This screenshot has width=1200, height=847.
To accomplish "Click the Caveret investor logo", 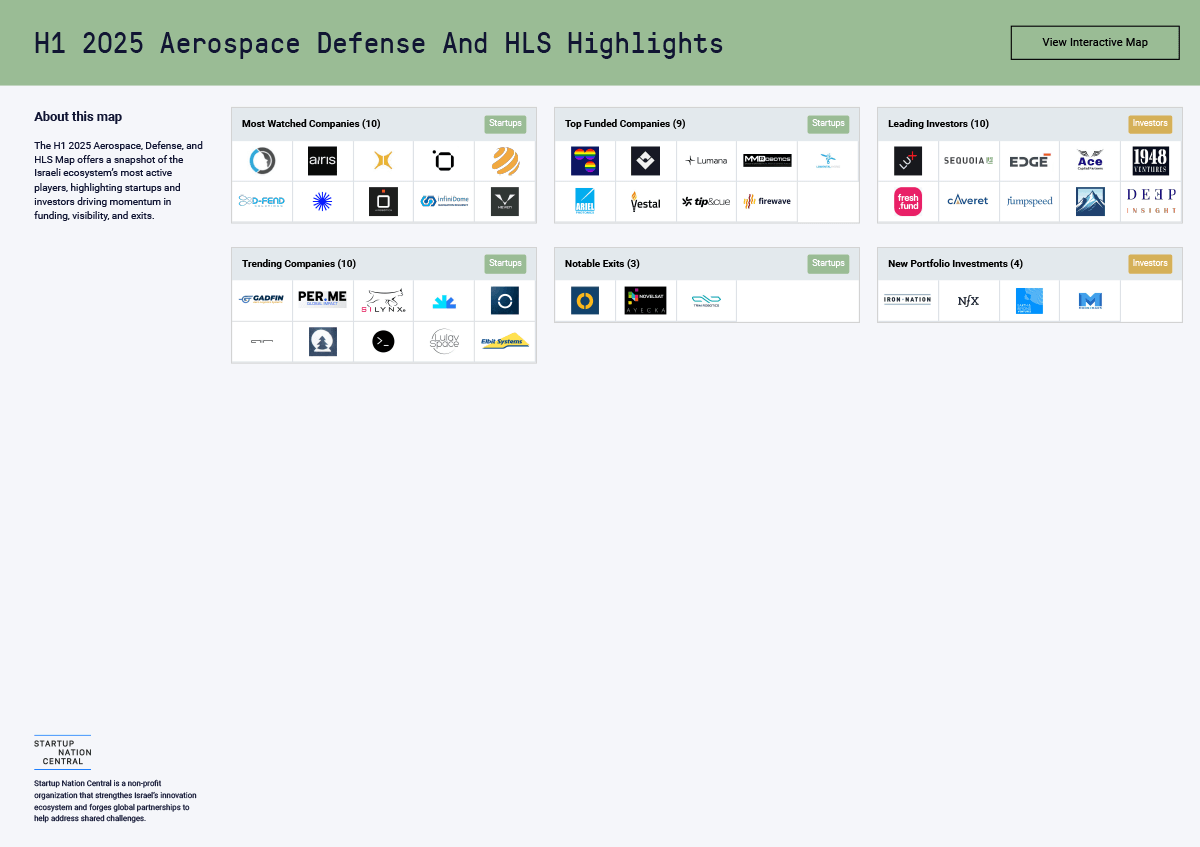I will pyautogui.click(x=968, y=201).
